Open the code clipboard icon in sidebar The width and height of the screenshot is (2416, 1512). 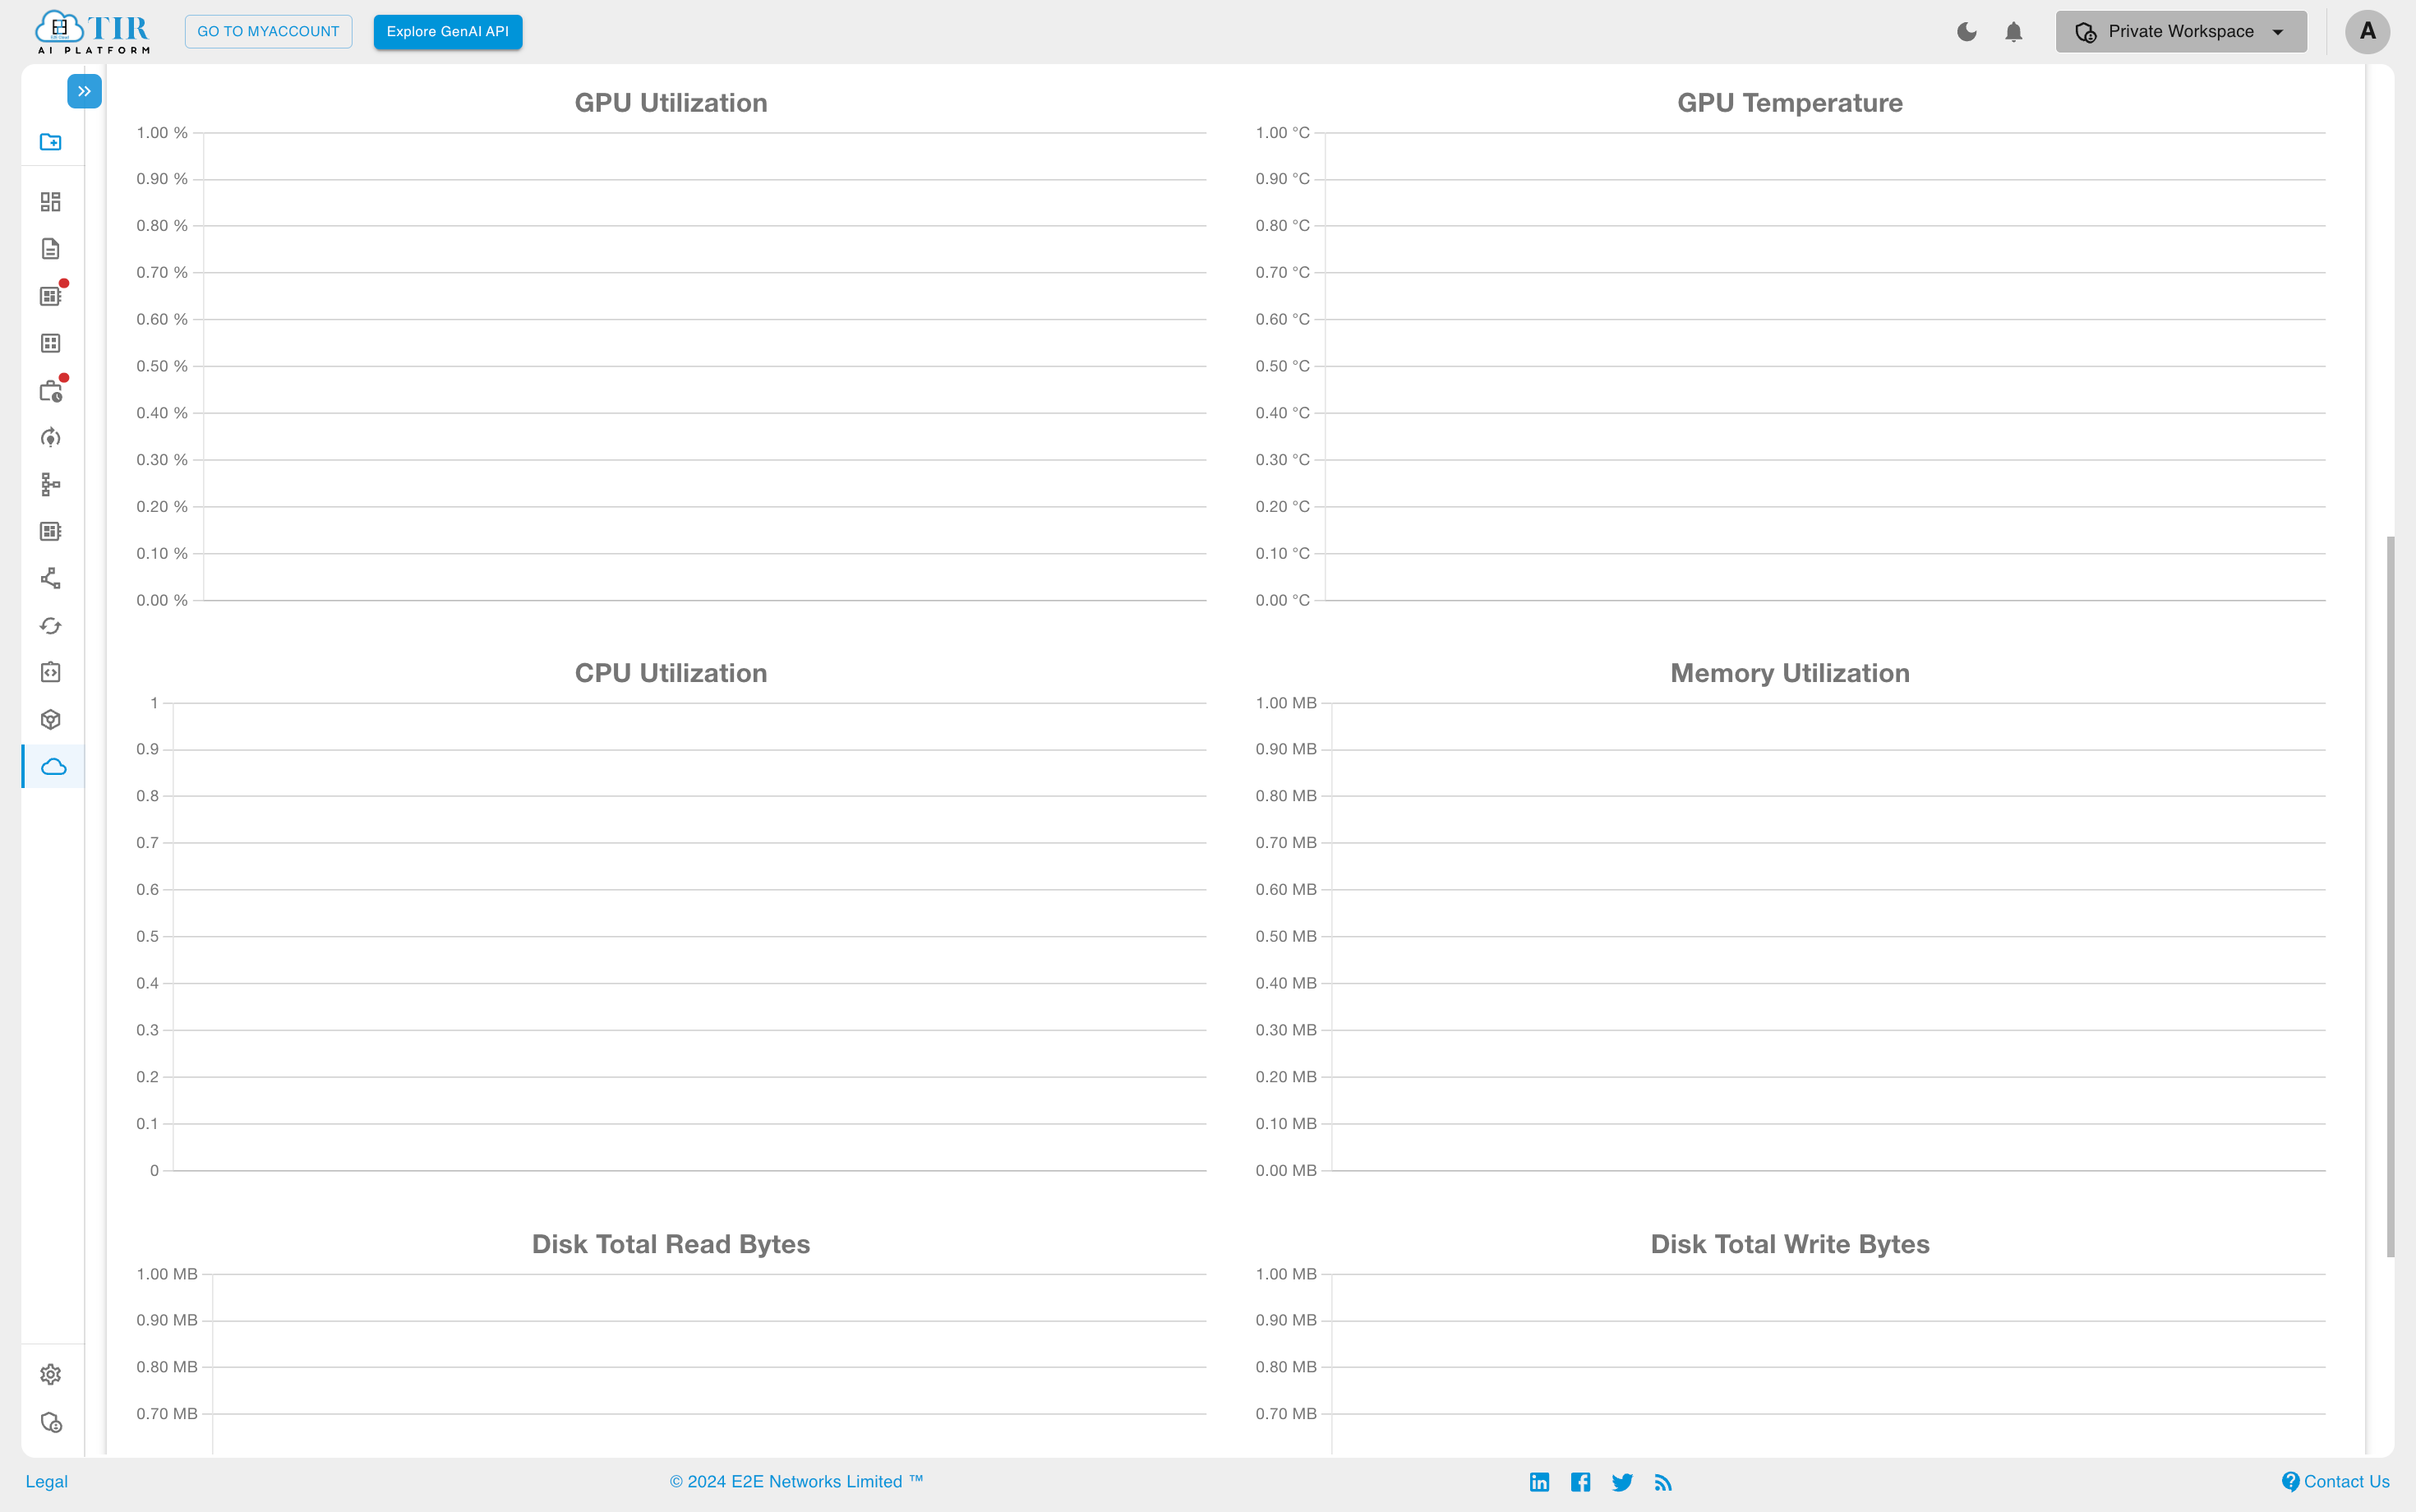click(51, 673)
